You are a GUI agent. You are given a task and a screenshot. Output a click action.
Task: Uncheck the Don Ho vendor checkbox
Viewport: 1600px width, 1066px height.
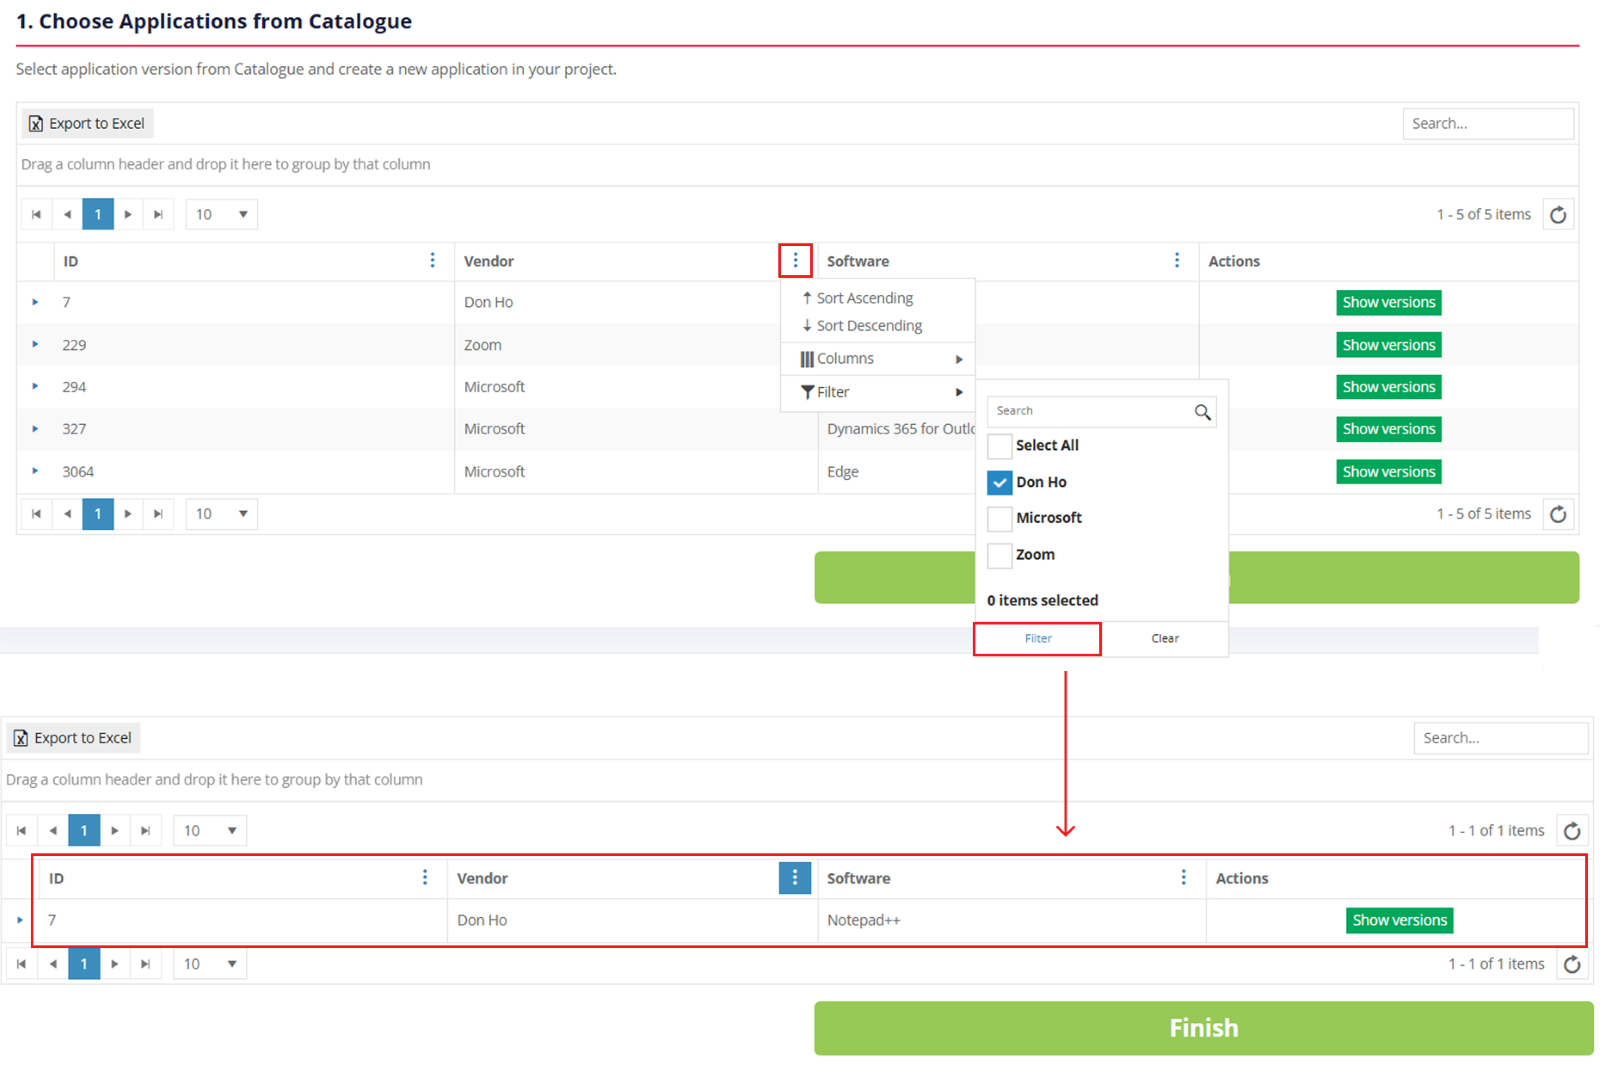999,483
